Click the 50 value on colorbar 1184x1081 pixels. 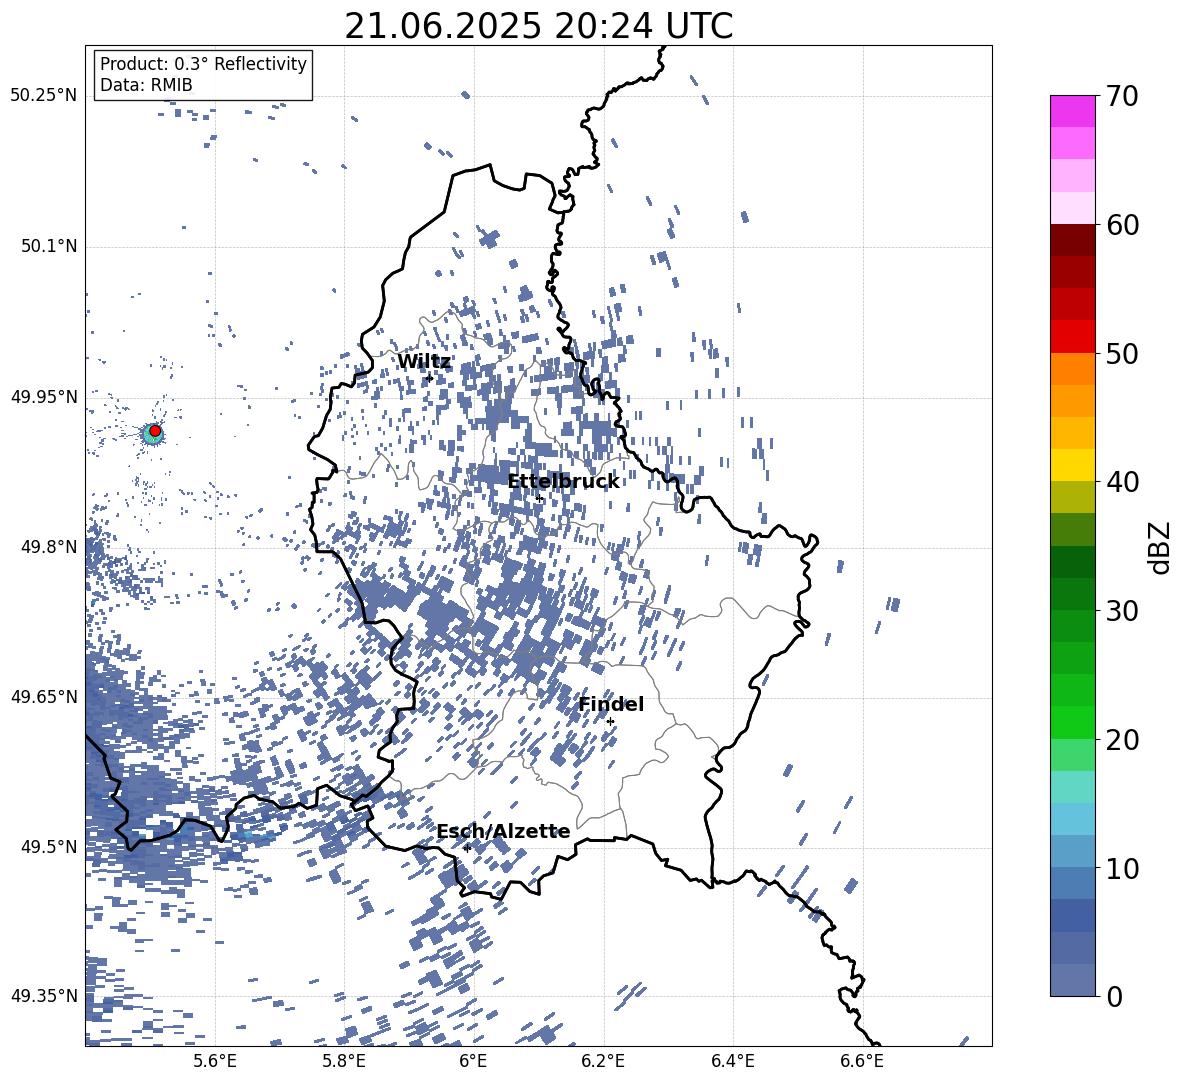(x=1122, y=353)
